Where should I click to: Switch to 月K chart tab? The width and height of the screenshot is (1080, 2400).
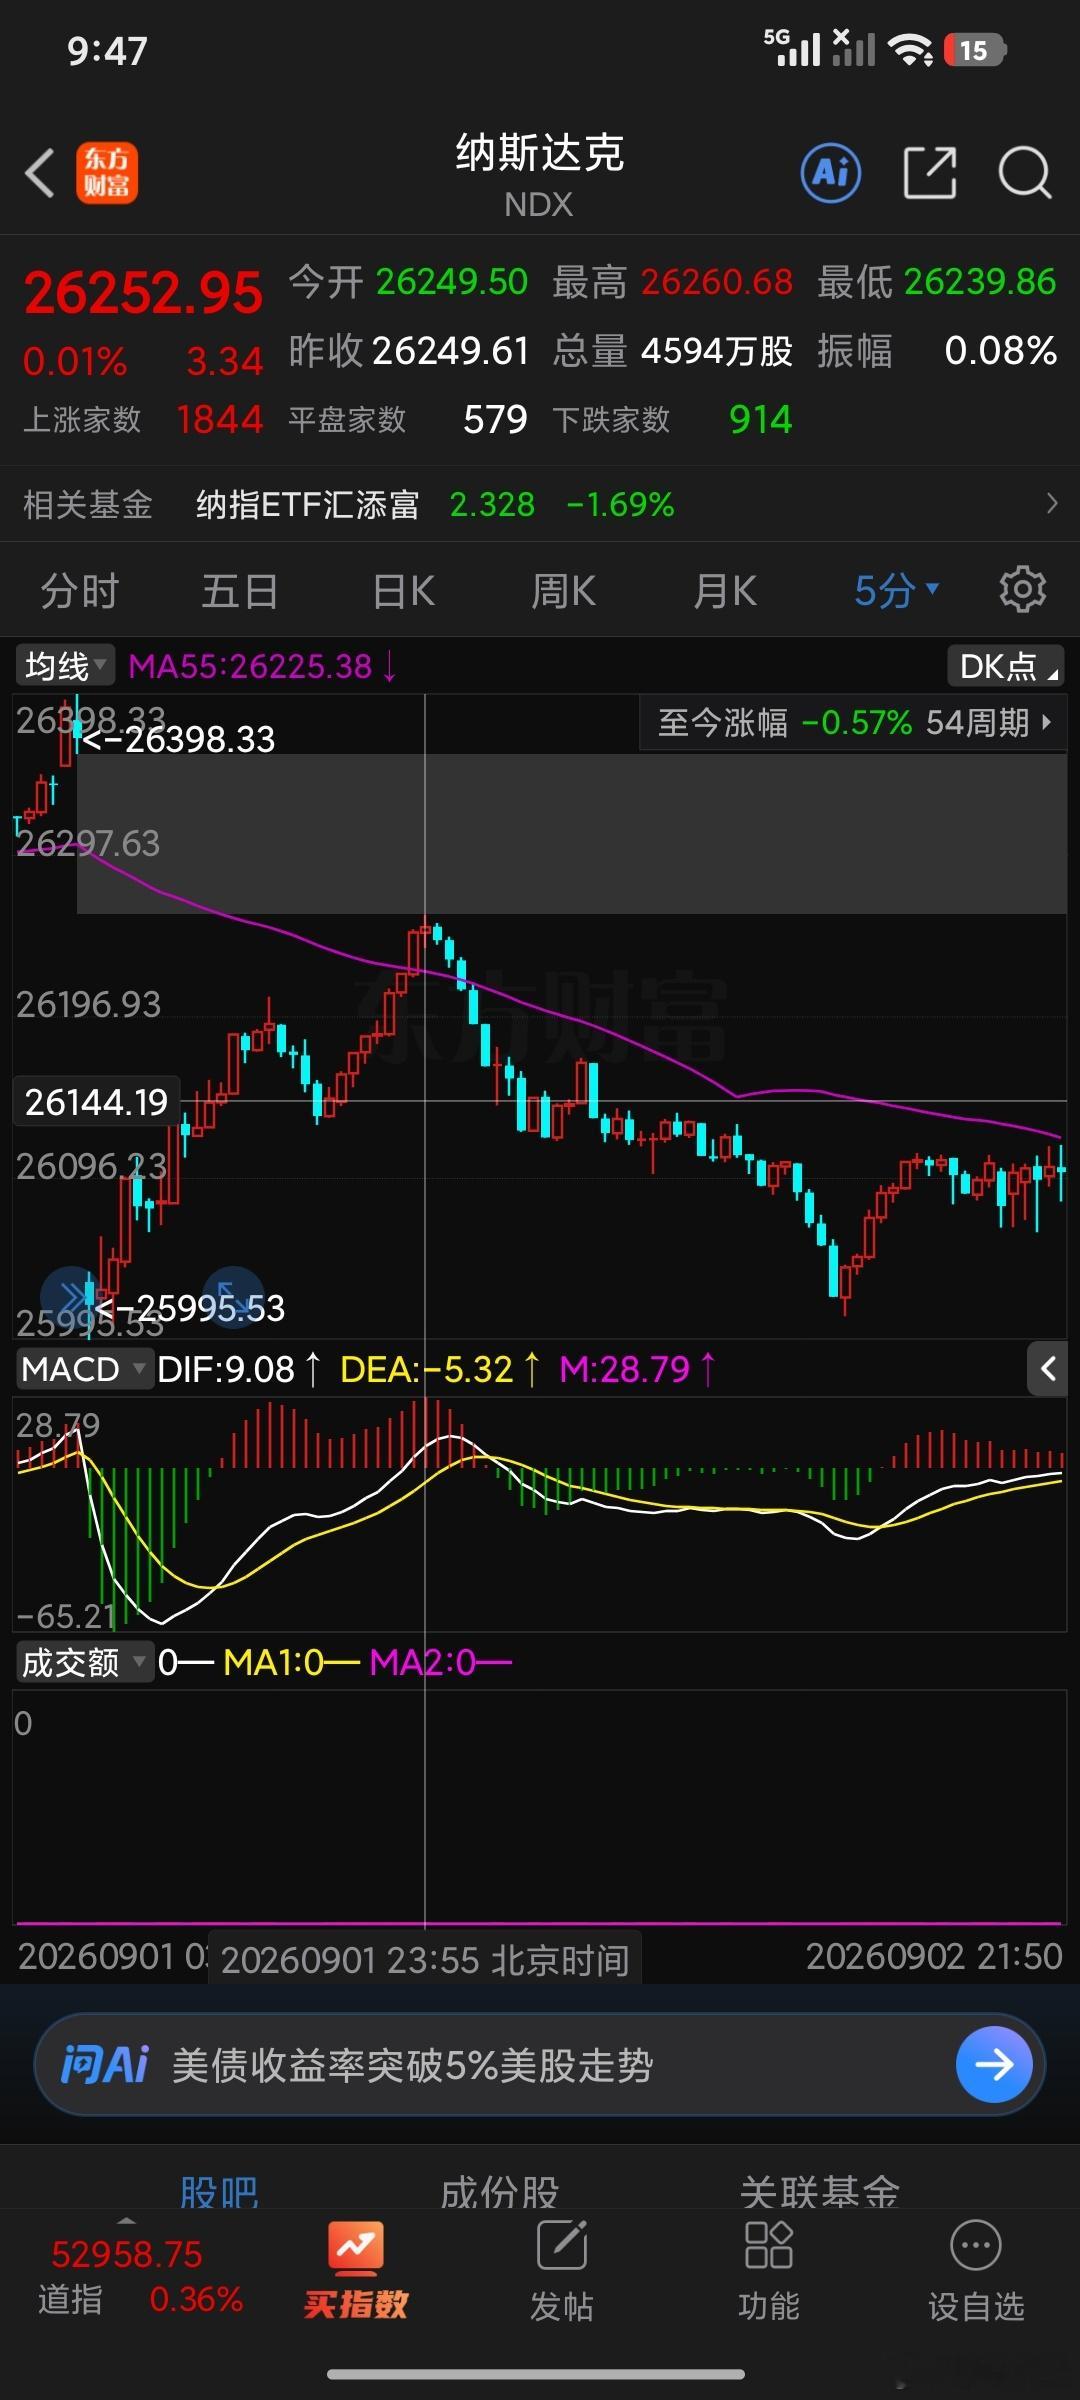pos(725,590)
